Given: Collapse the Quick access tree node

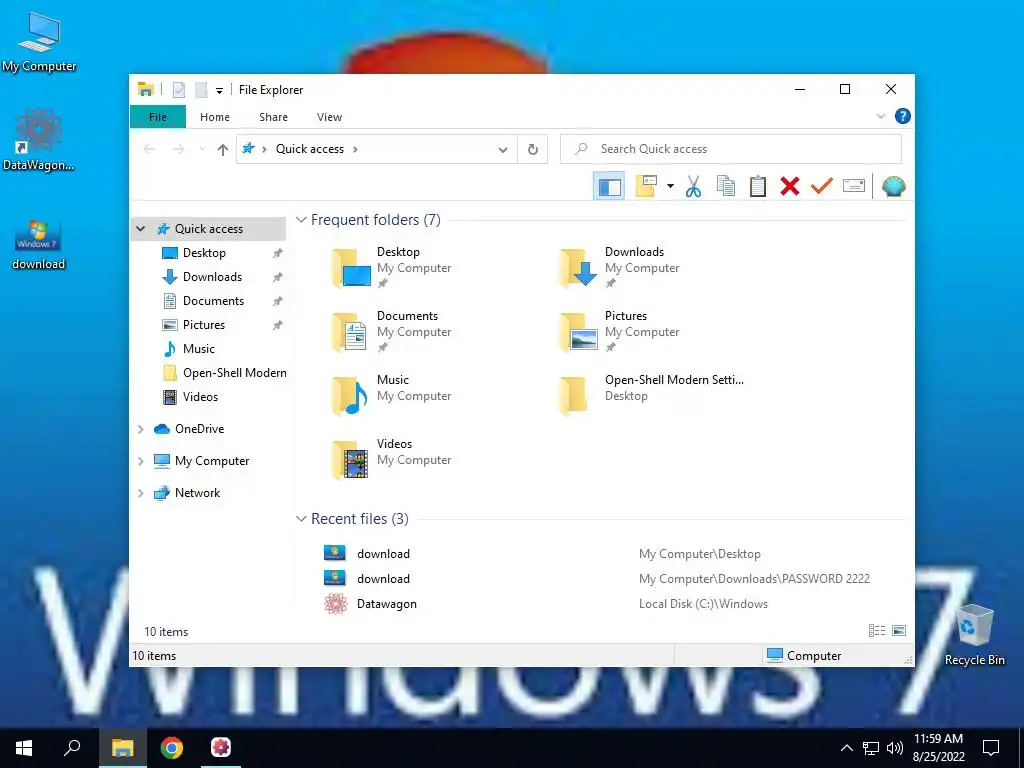Looking at the screenshot, I should coord(140,229).
